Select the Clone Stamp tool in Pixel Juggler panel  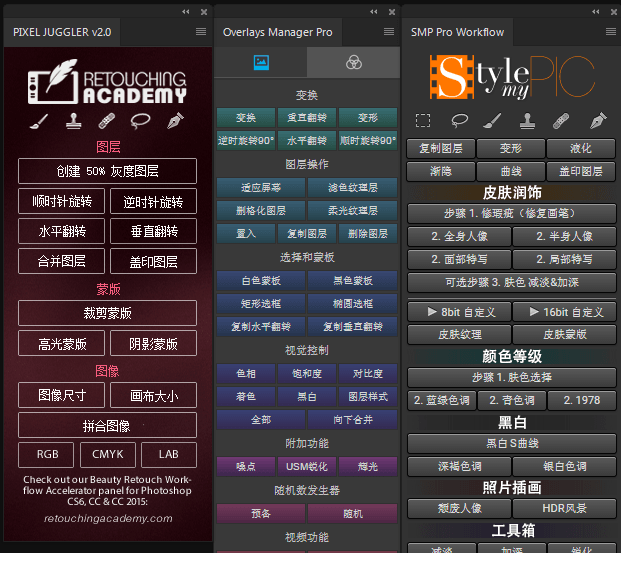coord(74,121)
